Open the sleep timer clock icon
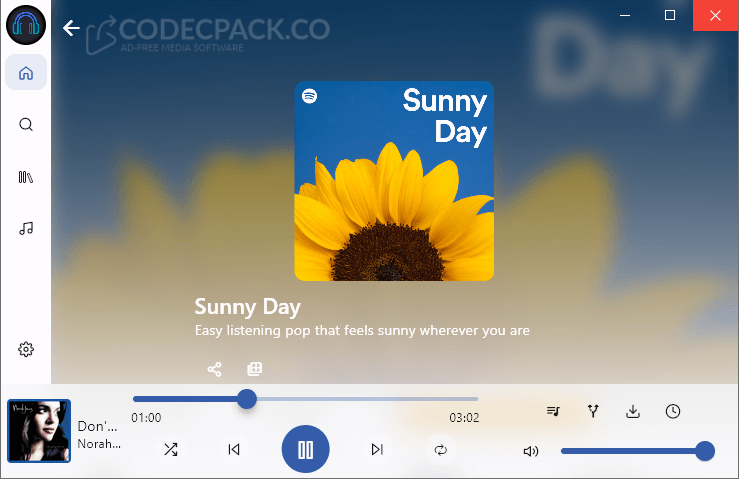 (673, 411)
